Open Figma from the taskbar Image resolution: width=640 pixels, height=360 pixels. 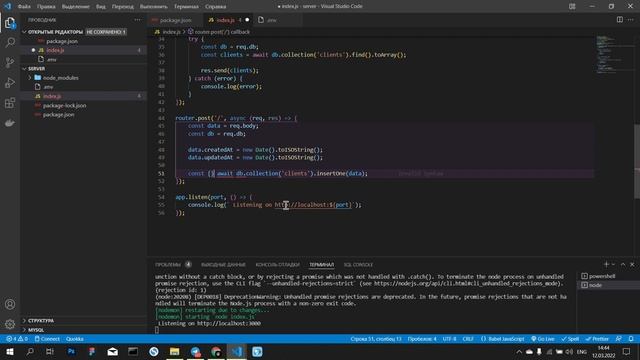click(x=91, y=351)
